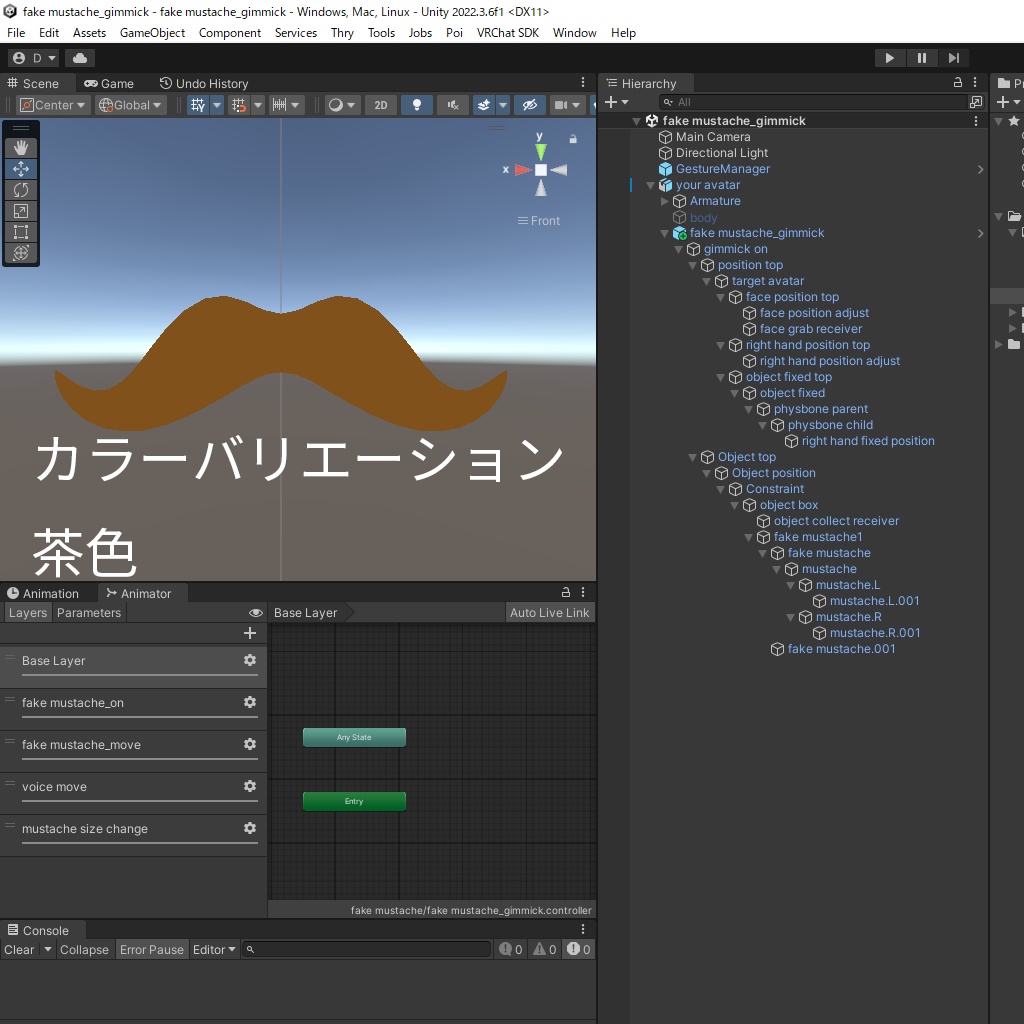Select the voice move animator layer
Image resolution: width=1024 pixels, height=1024 pixels.
(x=55, y=787)
